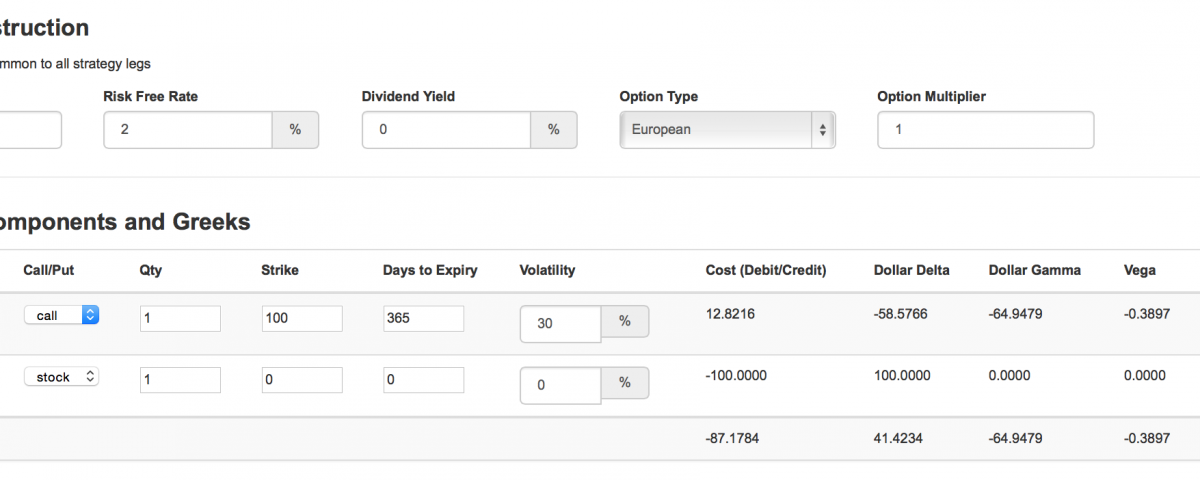Viewport: 1200px width, 480px height.
Task: Click the Dividend Yield input field
Action: pos(446,130)
